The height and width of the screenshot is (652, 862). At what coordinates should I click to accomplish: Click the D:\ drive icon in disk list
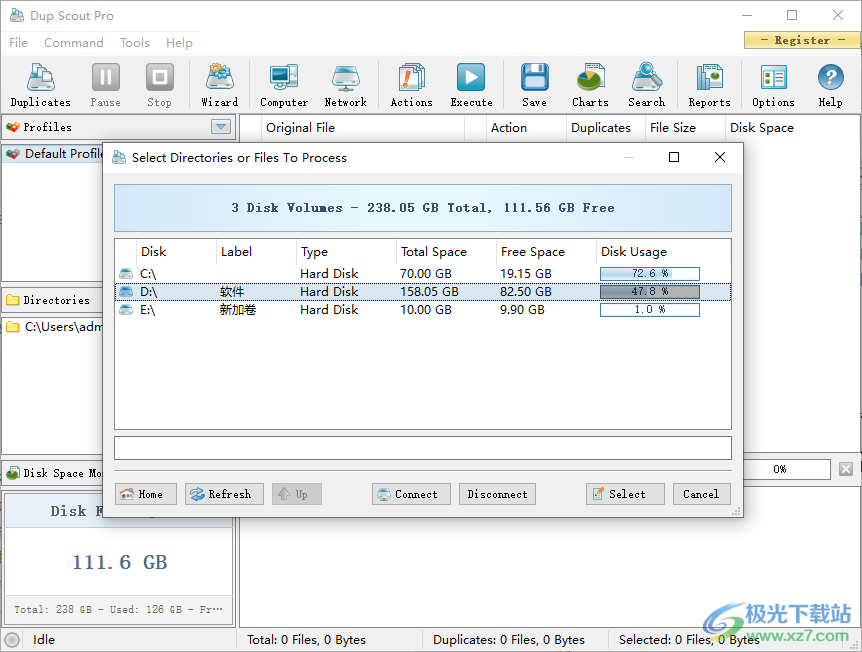(126, 291)
